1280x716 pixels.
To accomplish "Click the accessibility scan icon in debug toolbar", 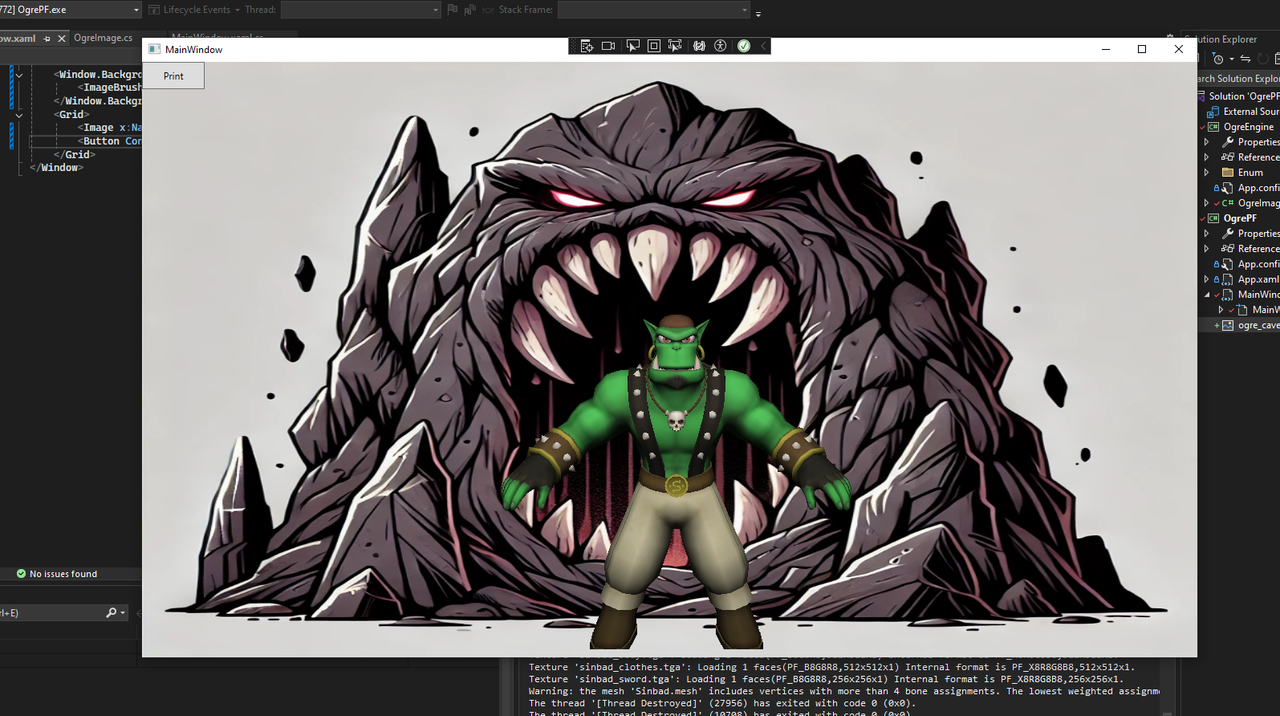I will [720, 46].
